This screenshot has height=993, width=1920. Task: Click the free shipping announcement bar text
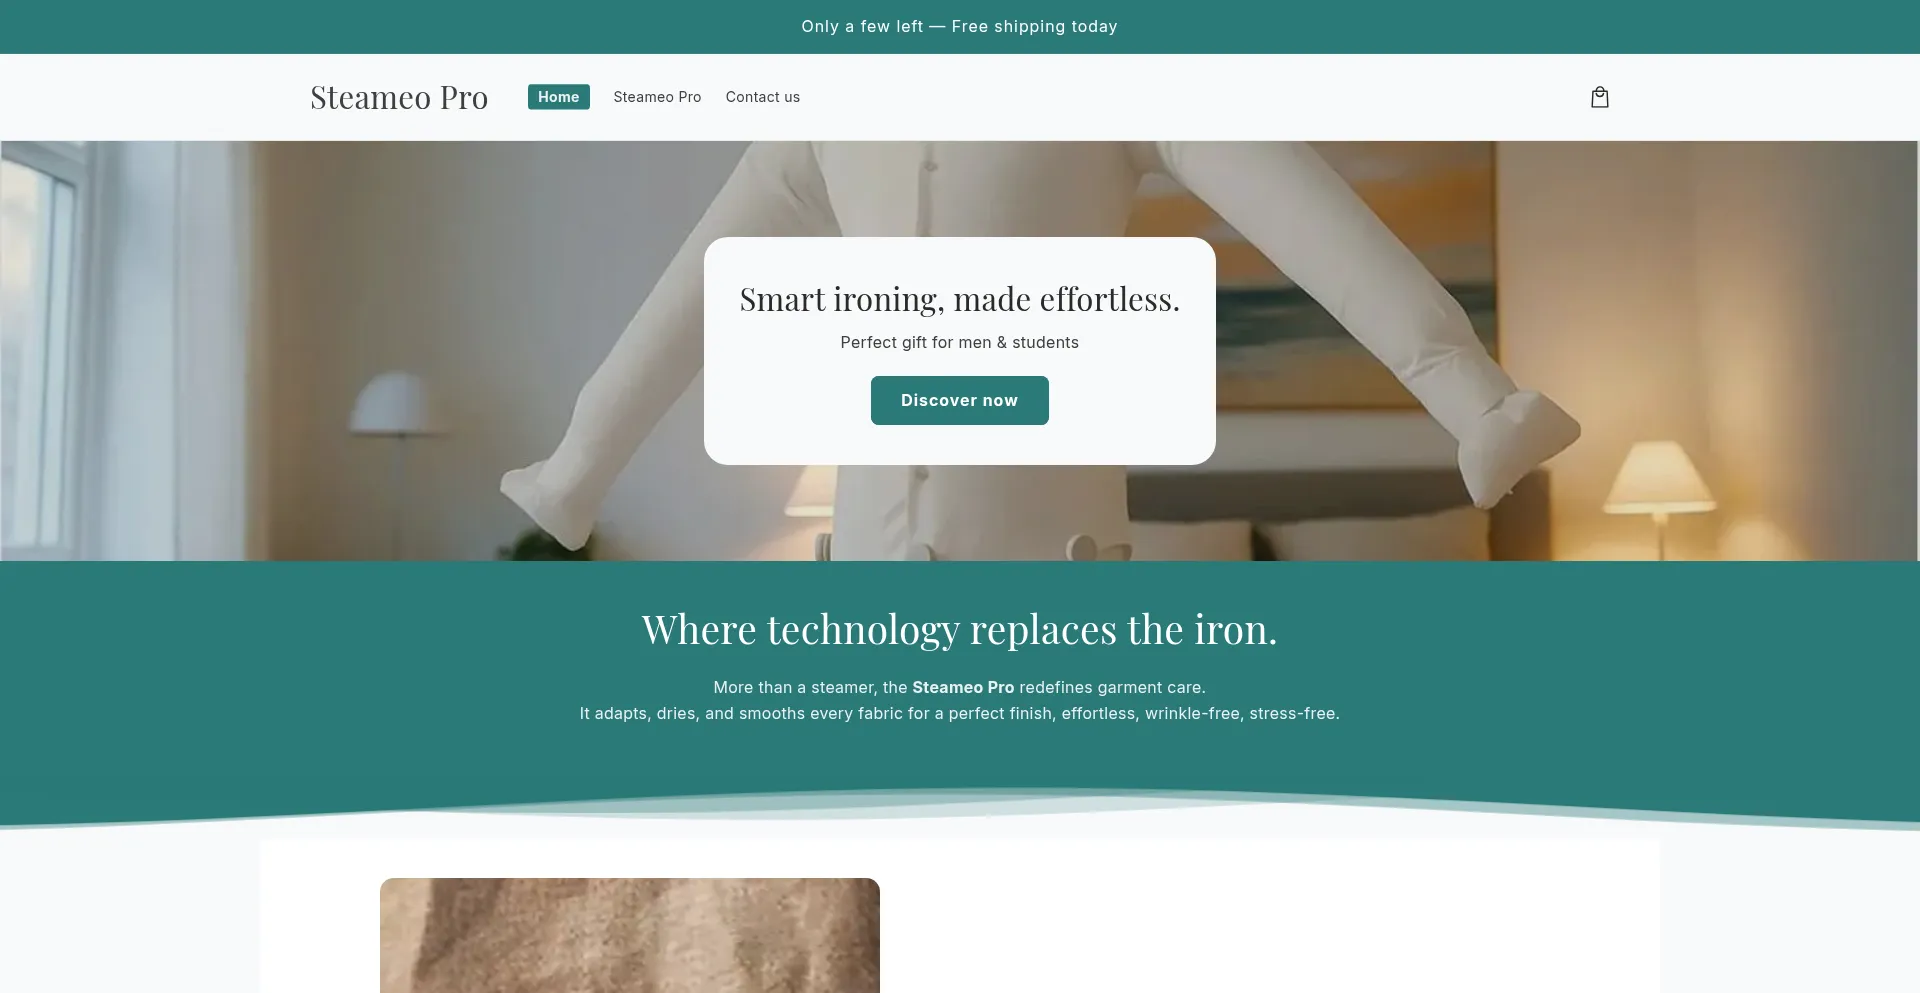point(959,27)
